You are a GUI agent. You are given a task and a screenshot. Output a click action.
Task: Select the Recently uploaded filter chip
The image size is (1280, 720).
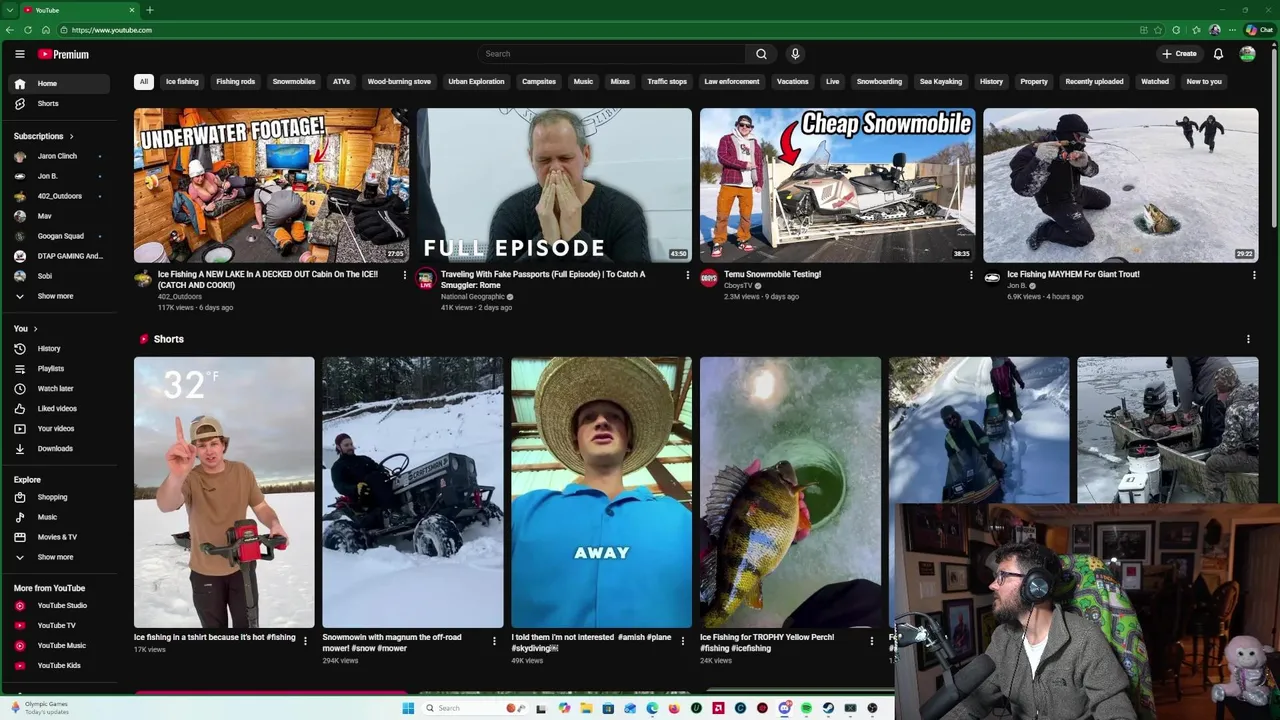coord(1094,82)
